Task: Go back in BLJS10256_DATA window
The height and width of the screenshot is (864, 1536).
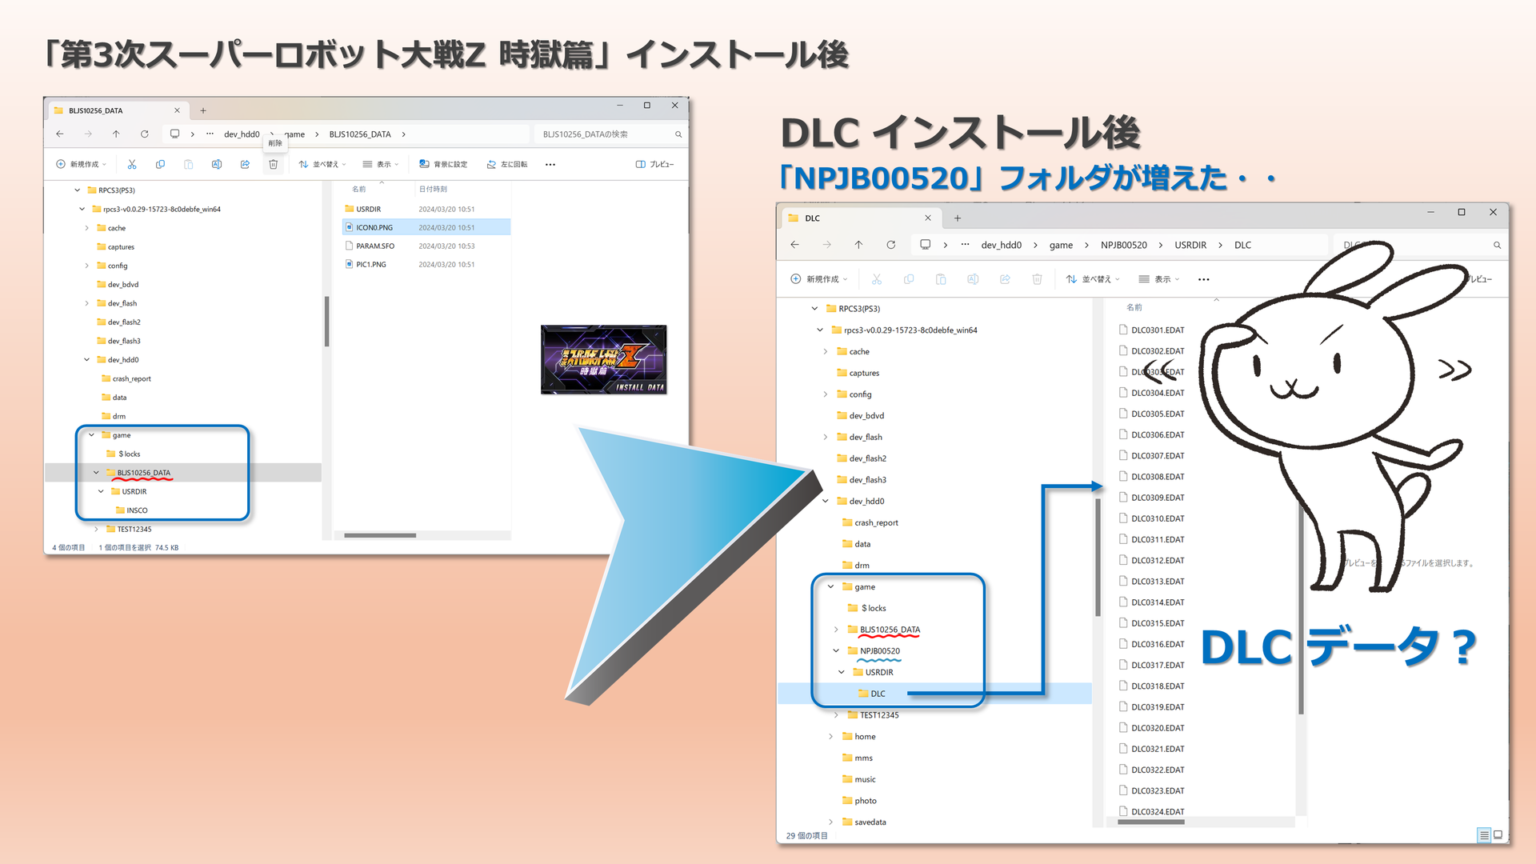Action: click(x=60, y=134)
